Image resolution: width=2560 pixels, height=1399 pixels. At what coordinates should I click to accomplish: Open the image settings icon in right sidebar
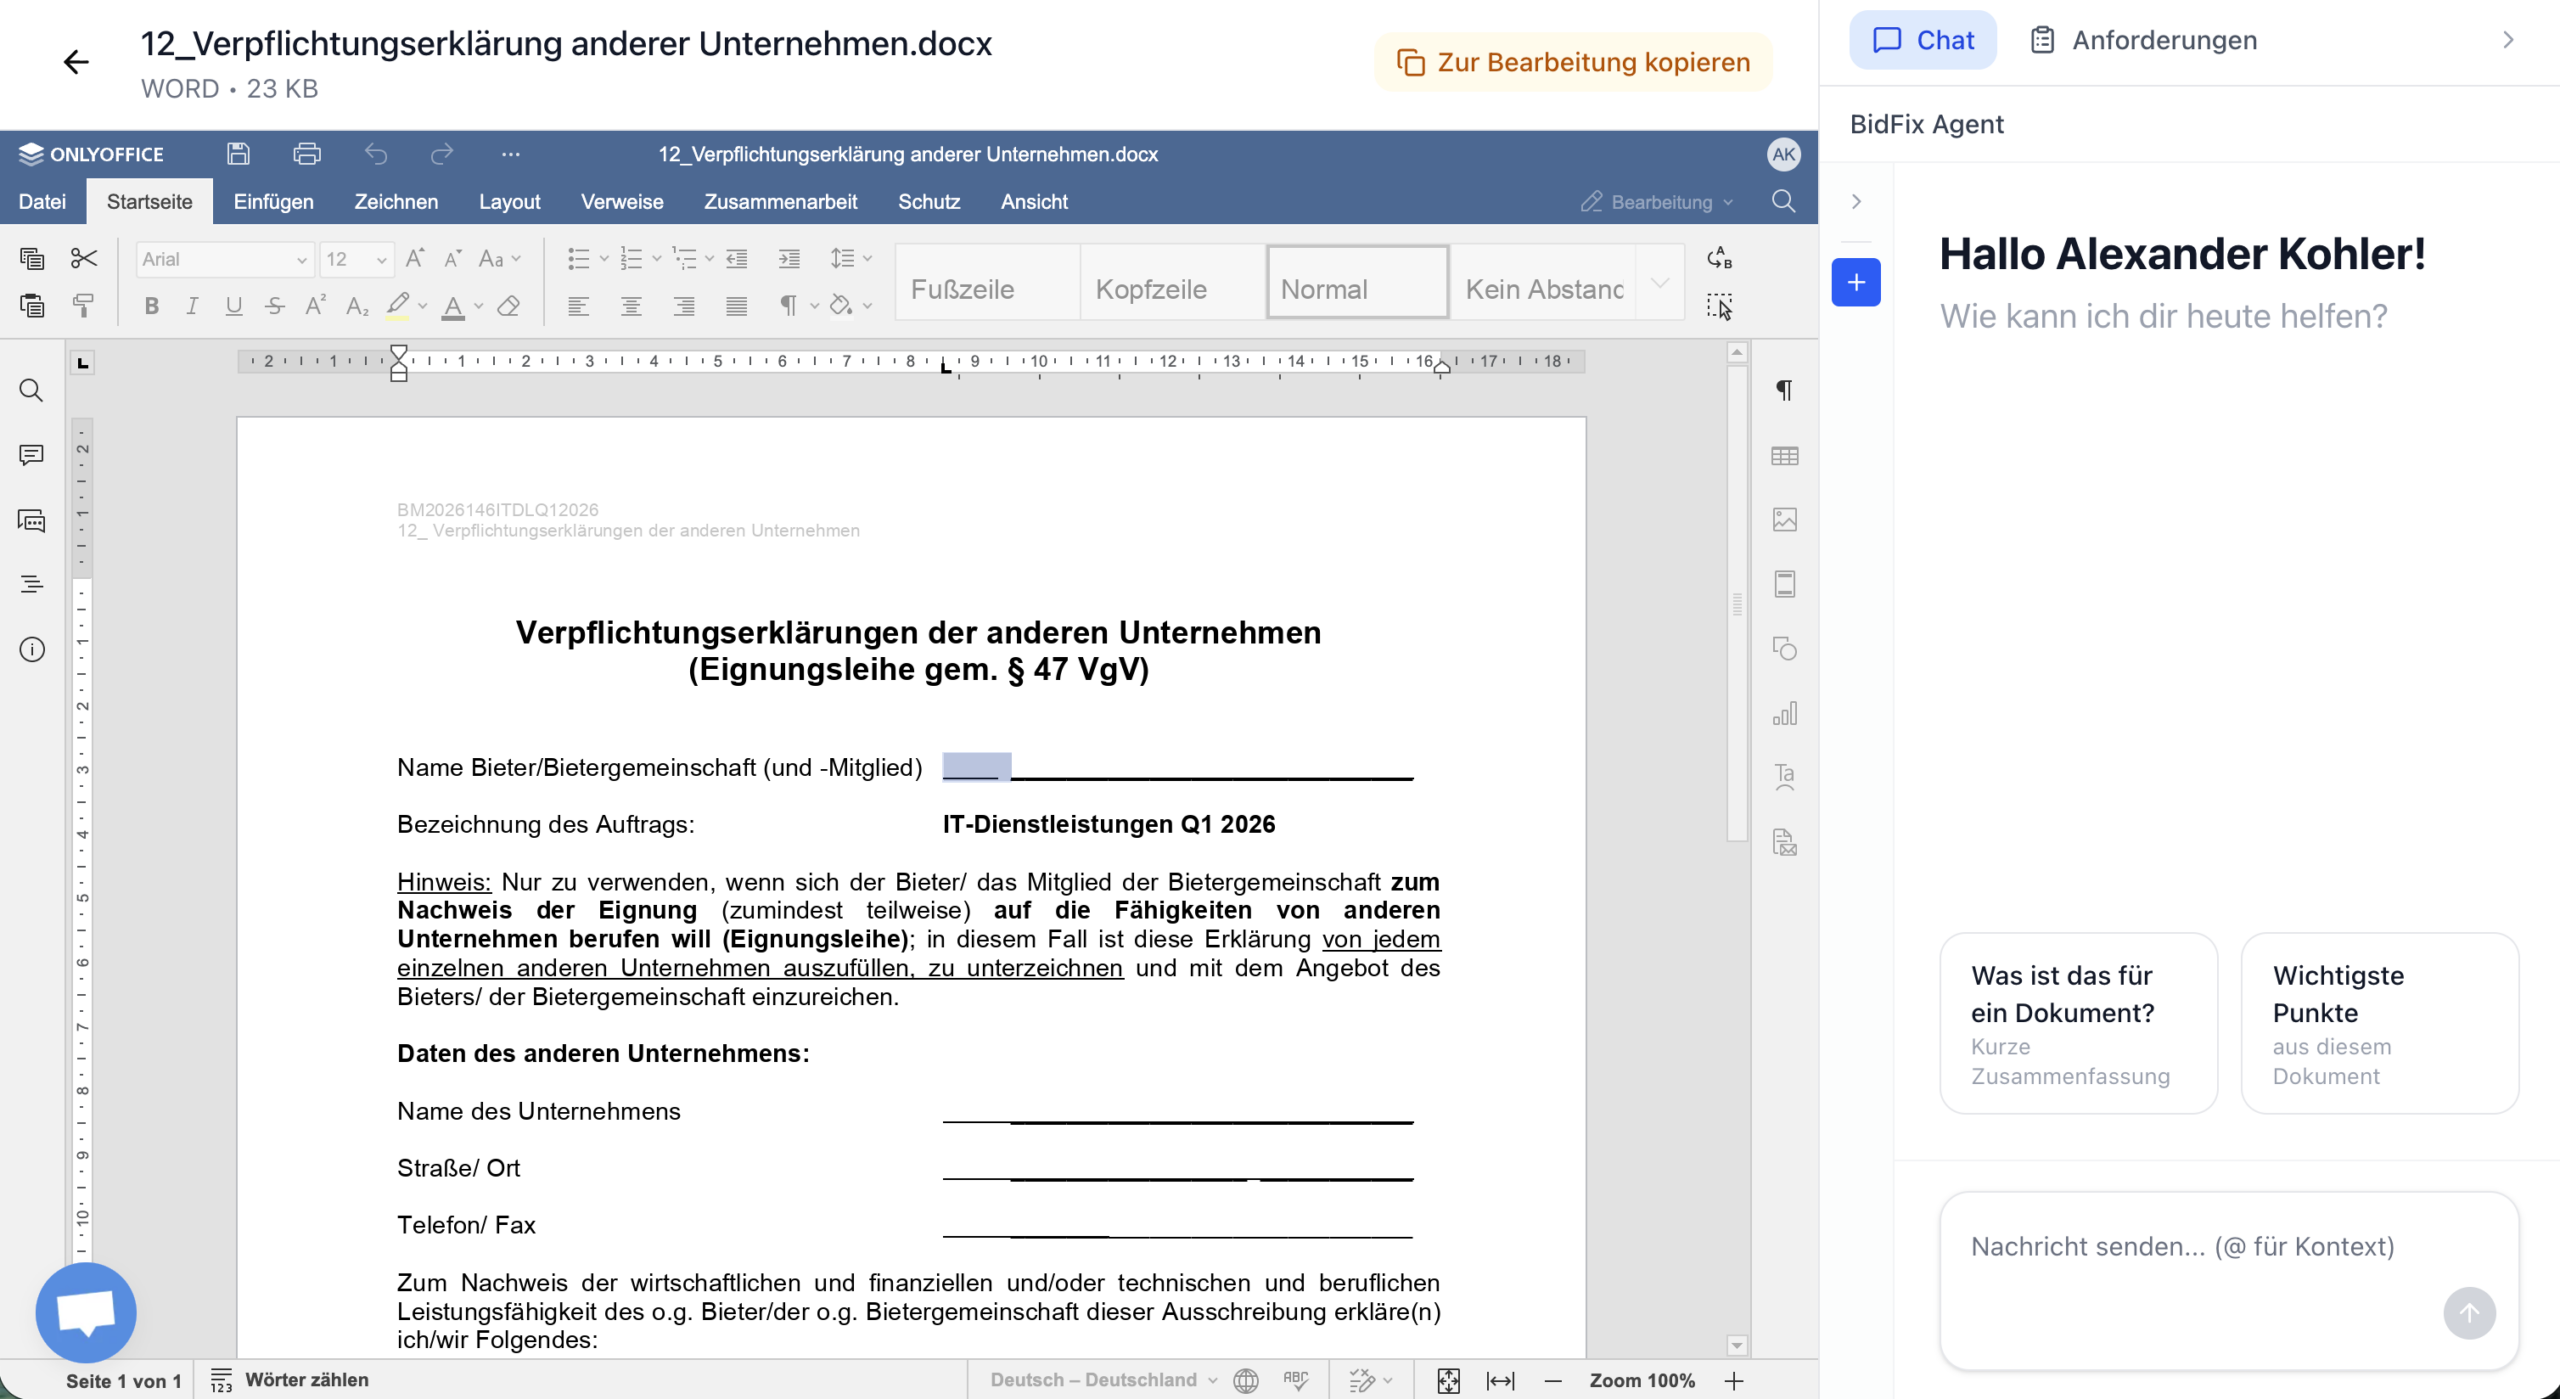coord(1784,520)
